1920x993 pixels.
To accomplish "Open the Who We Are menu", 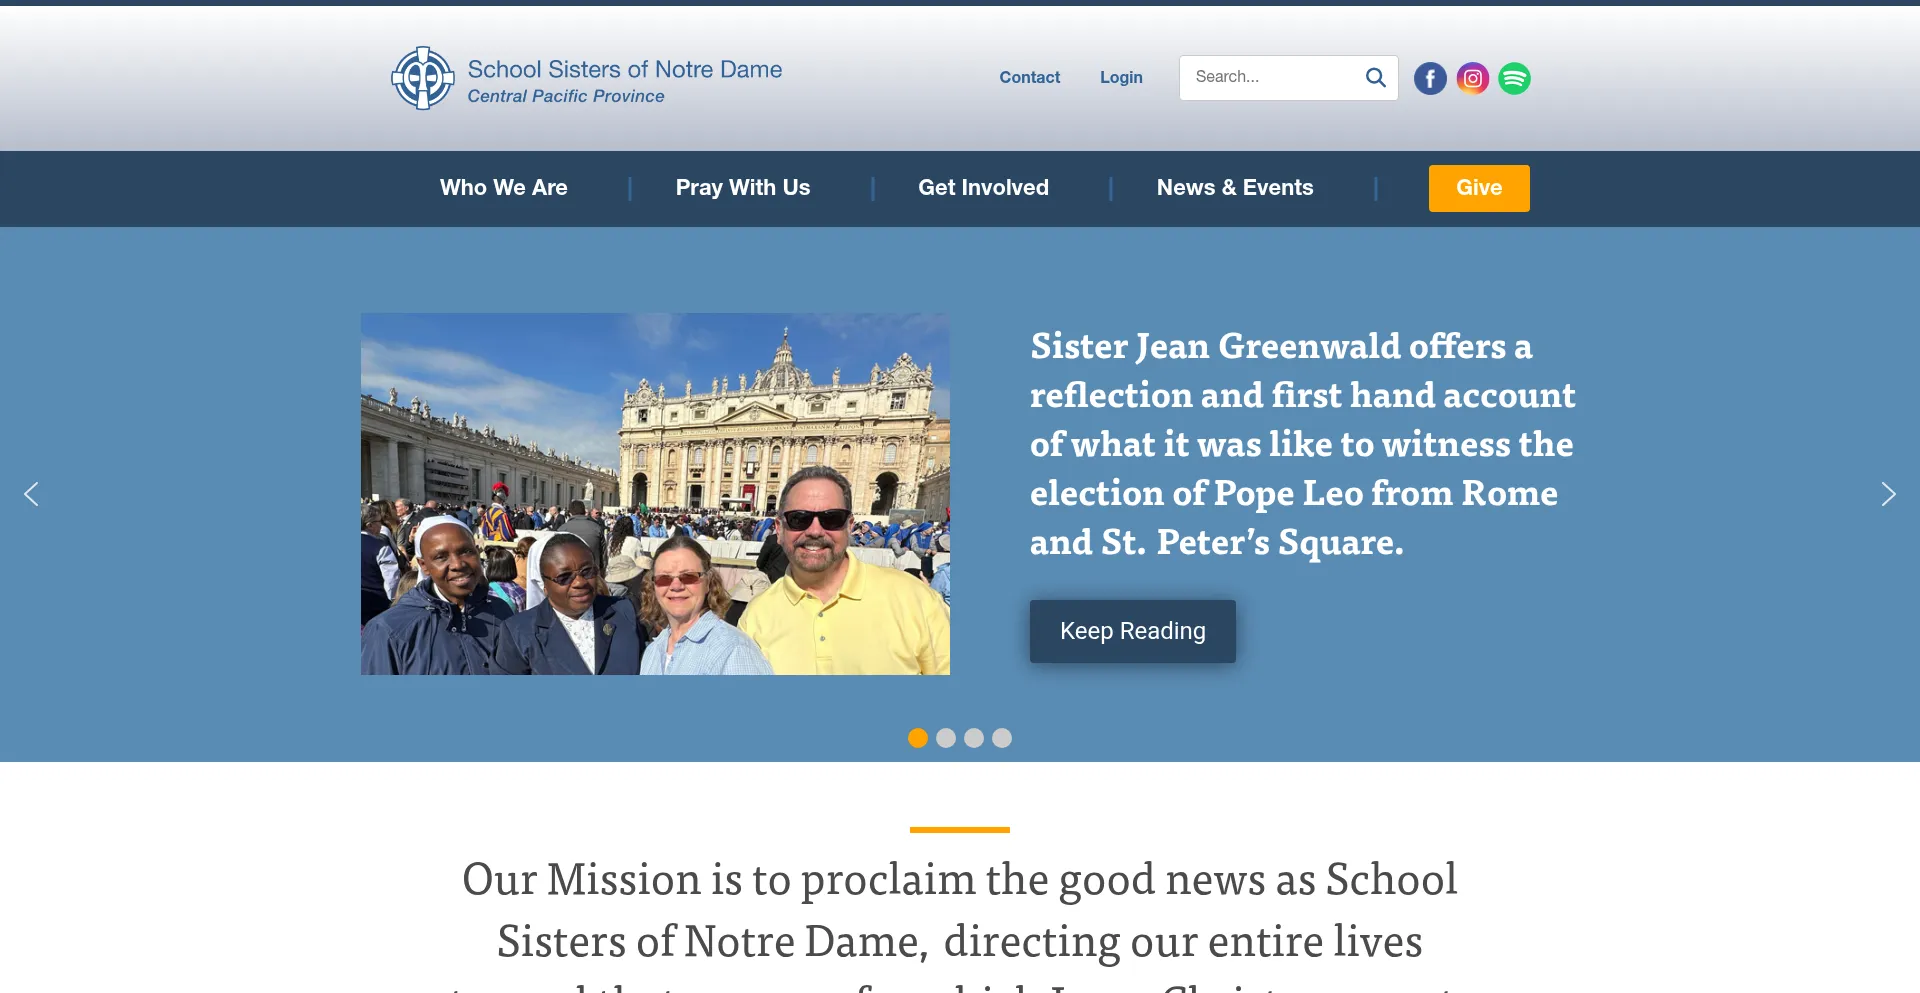I will 503,188.
